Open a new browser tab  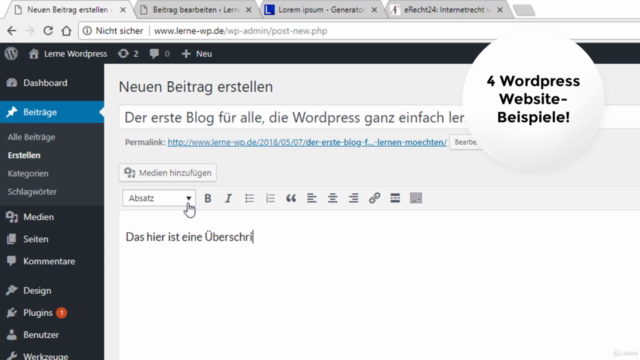pyautogui.click(x=524, y=10)
